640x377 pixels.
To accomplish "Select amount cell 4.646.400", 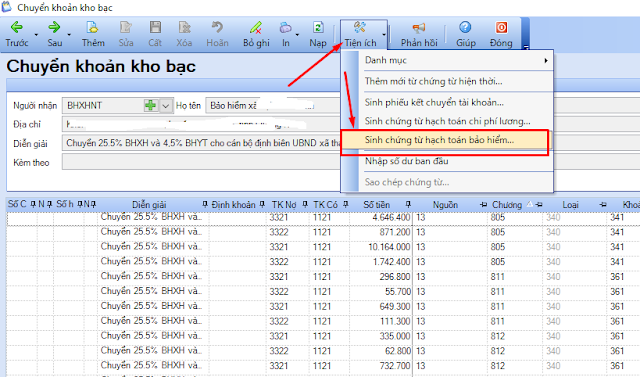I will (x=380, y=217).
